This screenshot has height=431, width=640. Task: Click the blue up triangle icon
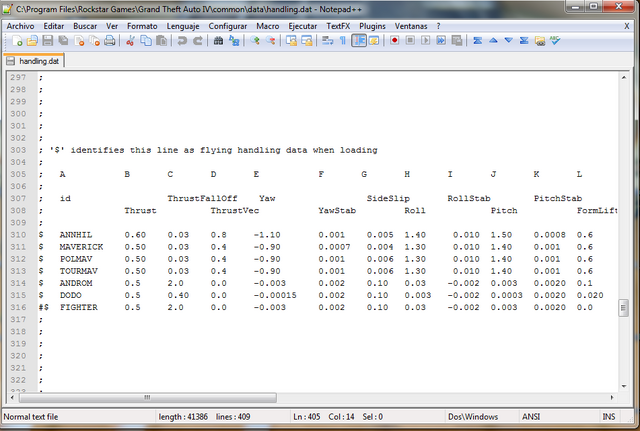493,40
